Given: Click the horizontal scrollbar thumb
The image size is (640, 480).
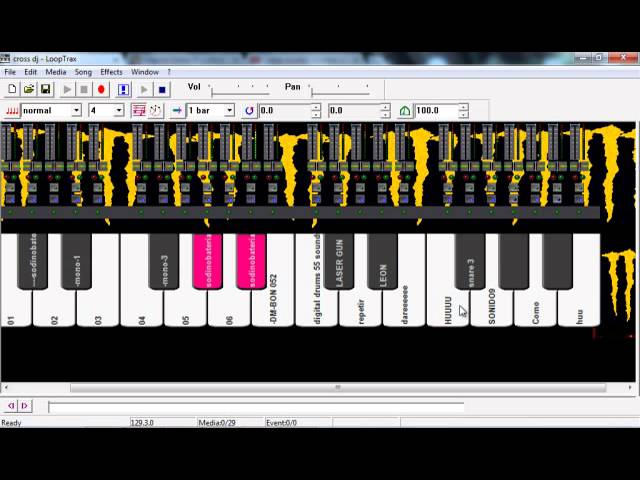Looking at the screenshot, I should (338, 387).
